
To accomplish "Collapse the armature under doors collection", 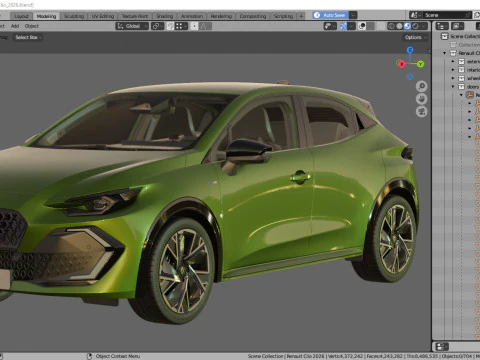I will tap(461, 95).
